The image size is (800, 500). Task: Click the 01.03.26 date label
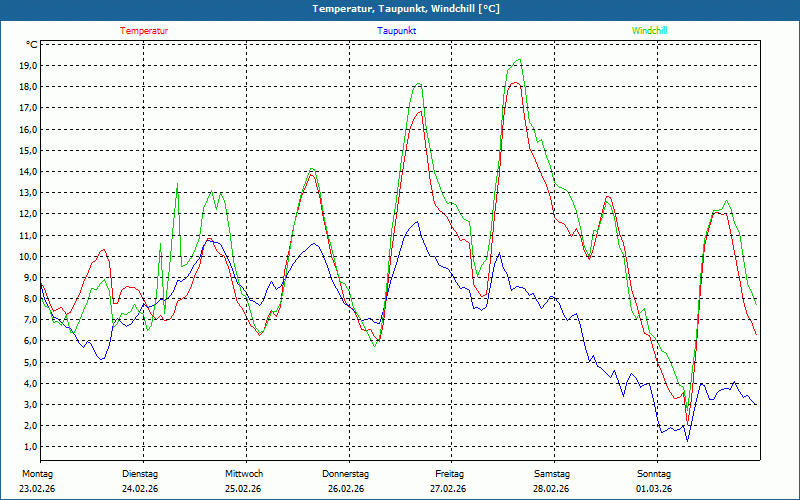pos(654,489)
